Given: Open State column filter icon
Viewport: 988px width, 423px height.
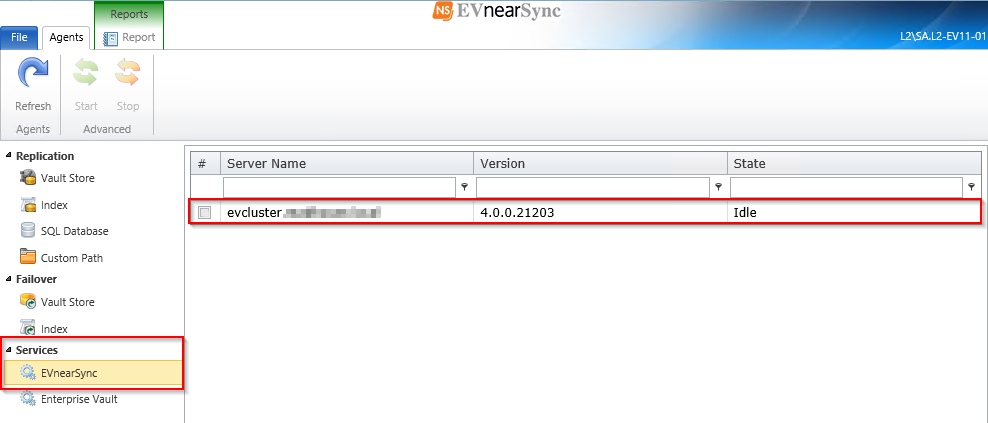Looking at the screenshot, I should click(x=972, y=187).
